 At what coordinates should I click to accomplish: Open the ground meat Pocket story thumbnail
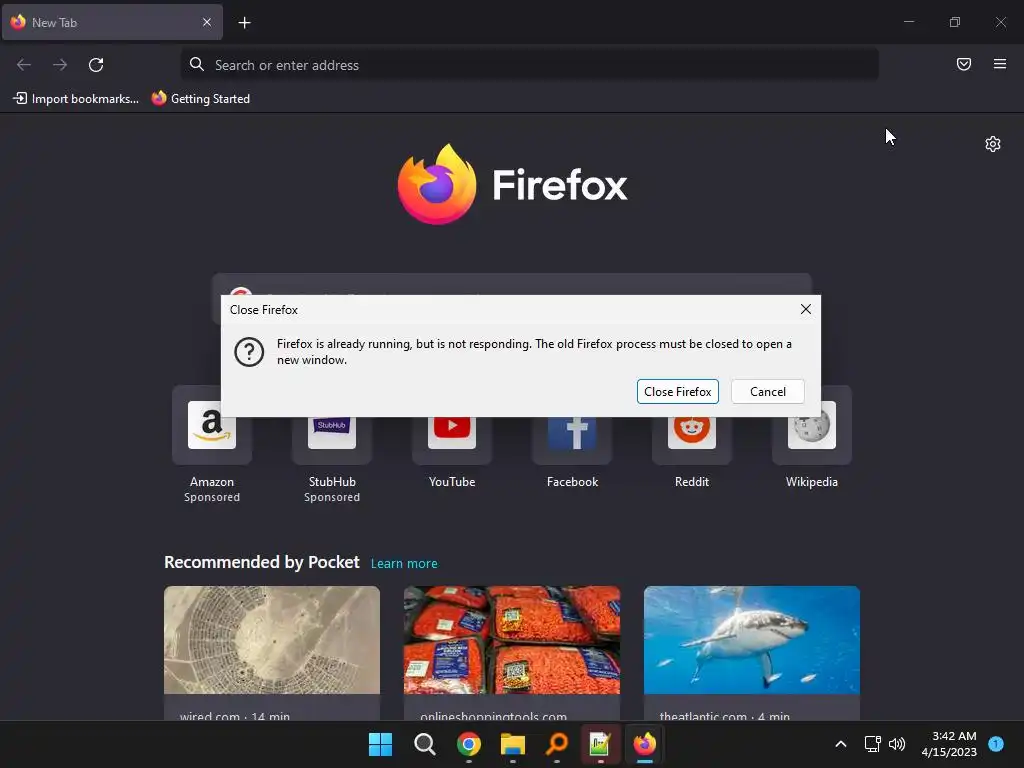point(512,640)
